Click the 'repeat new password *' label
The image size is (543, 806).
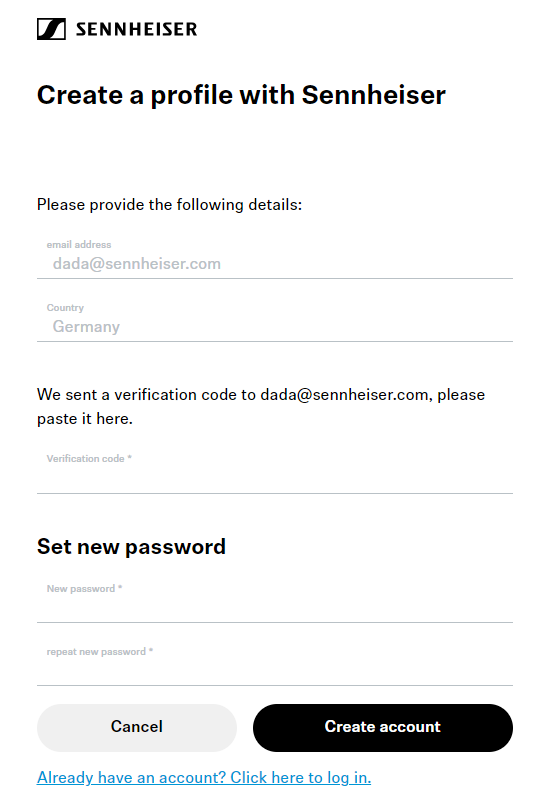(x=100, y=652)
